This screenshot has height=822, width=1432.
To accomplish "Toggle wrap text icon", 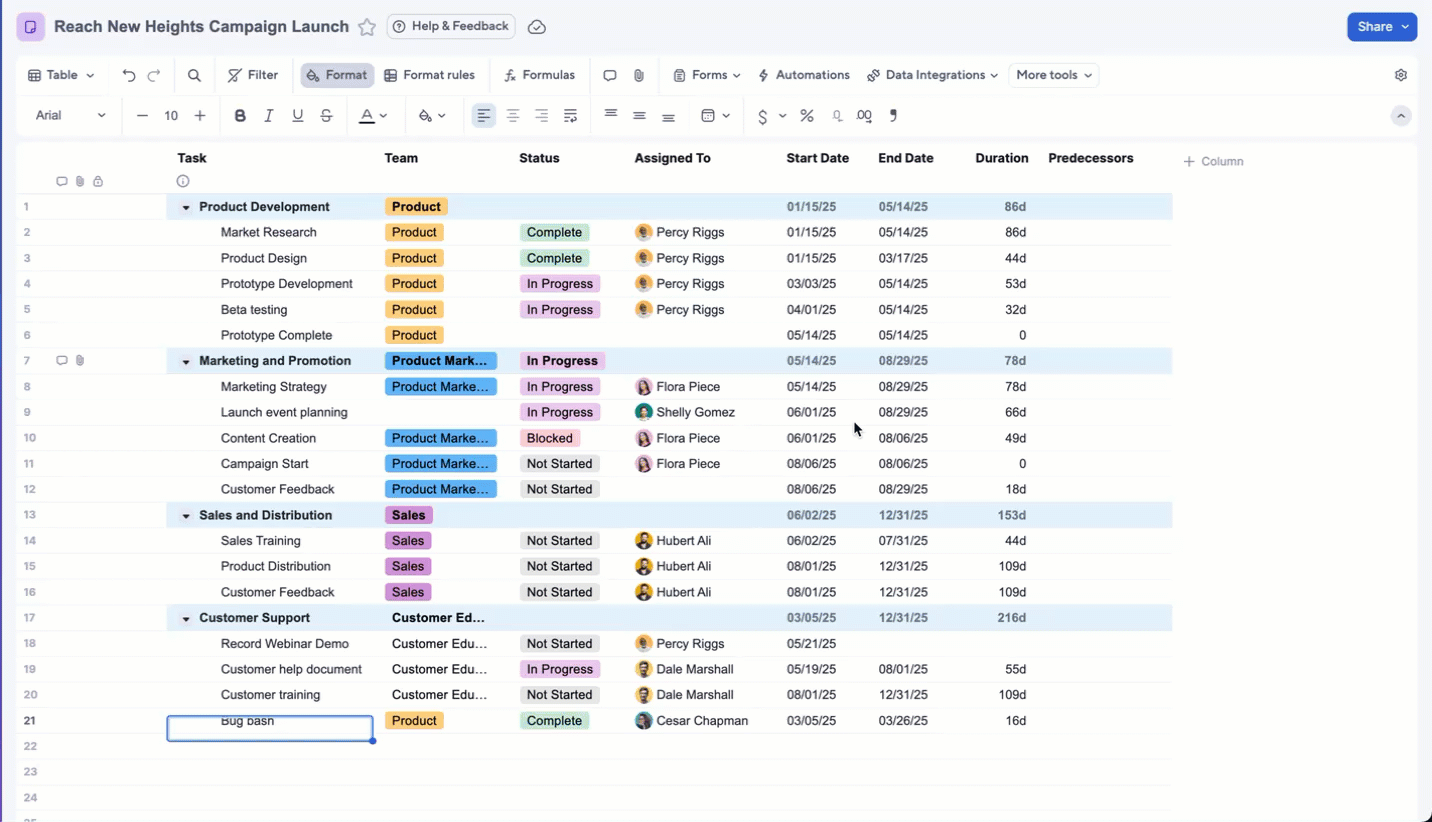I will point(571,116).
